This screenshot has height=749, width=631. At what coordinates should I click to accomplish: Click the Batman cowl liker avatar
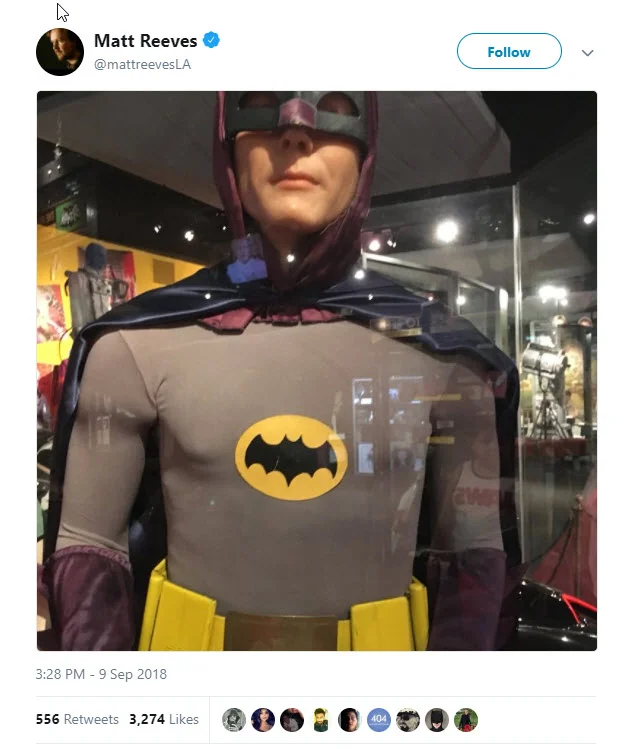(437, 719)
